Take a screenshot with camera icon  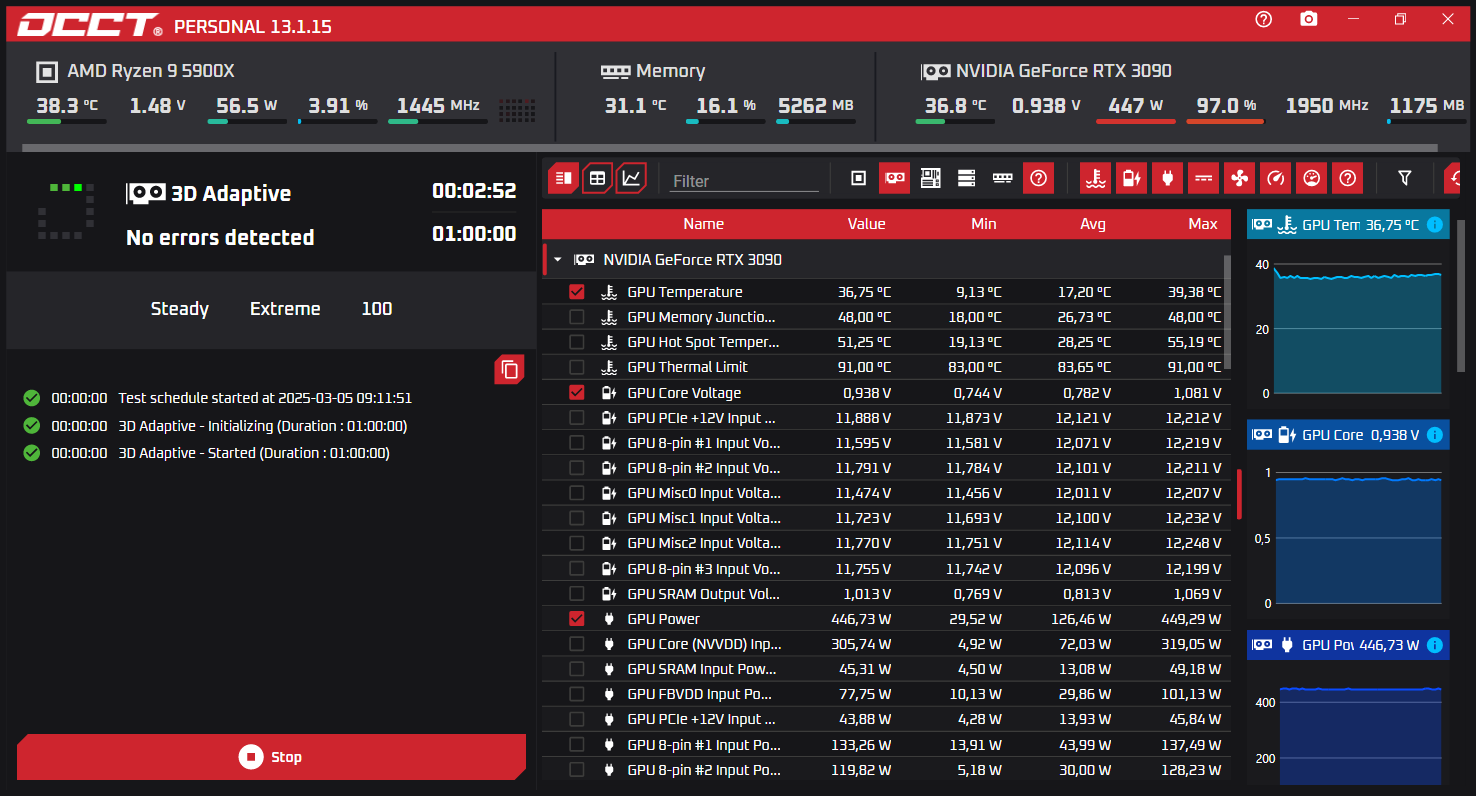pos(1308,19)
